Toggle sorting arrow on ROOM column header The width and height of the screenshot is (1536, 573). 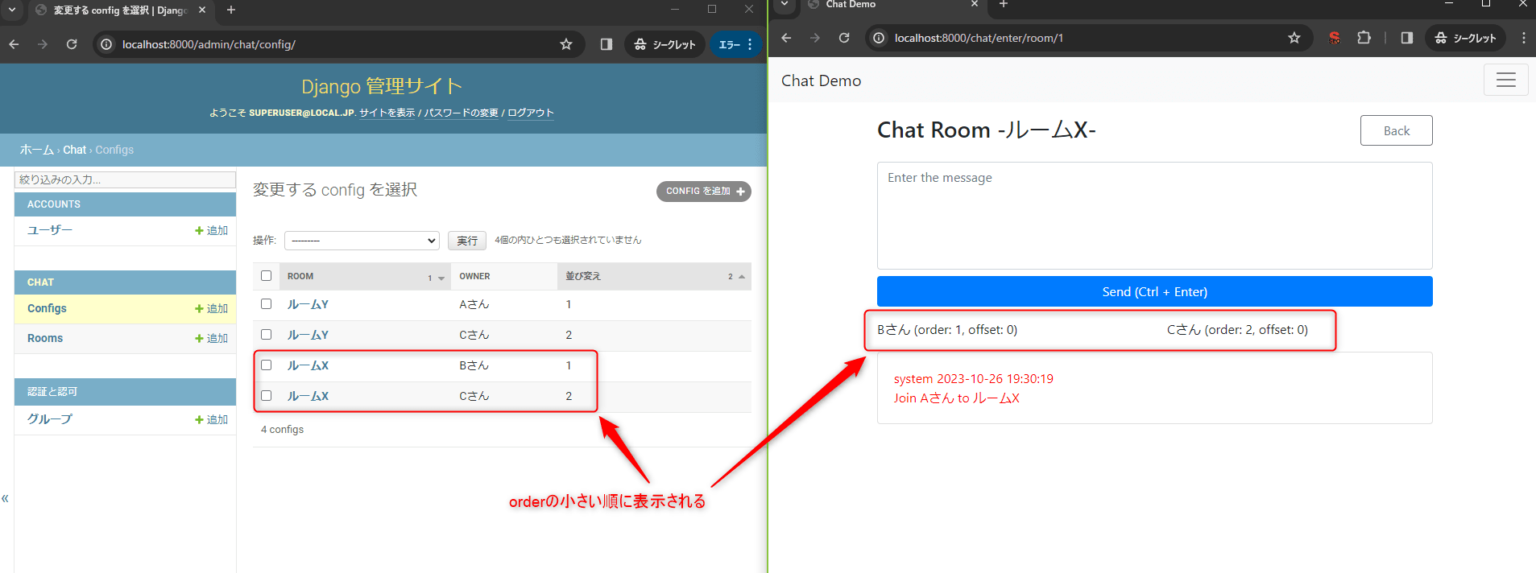441,278
